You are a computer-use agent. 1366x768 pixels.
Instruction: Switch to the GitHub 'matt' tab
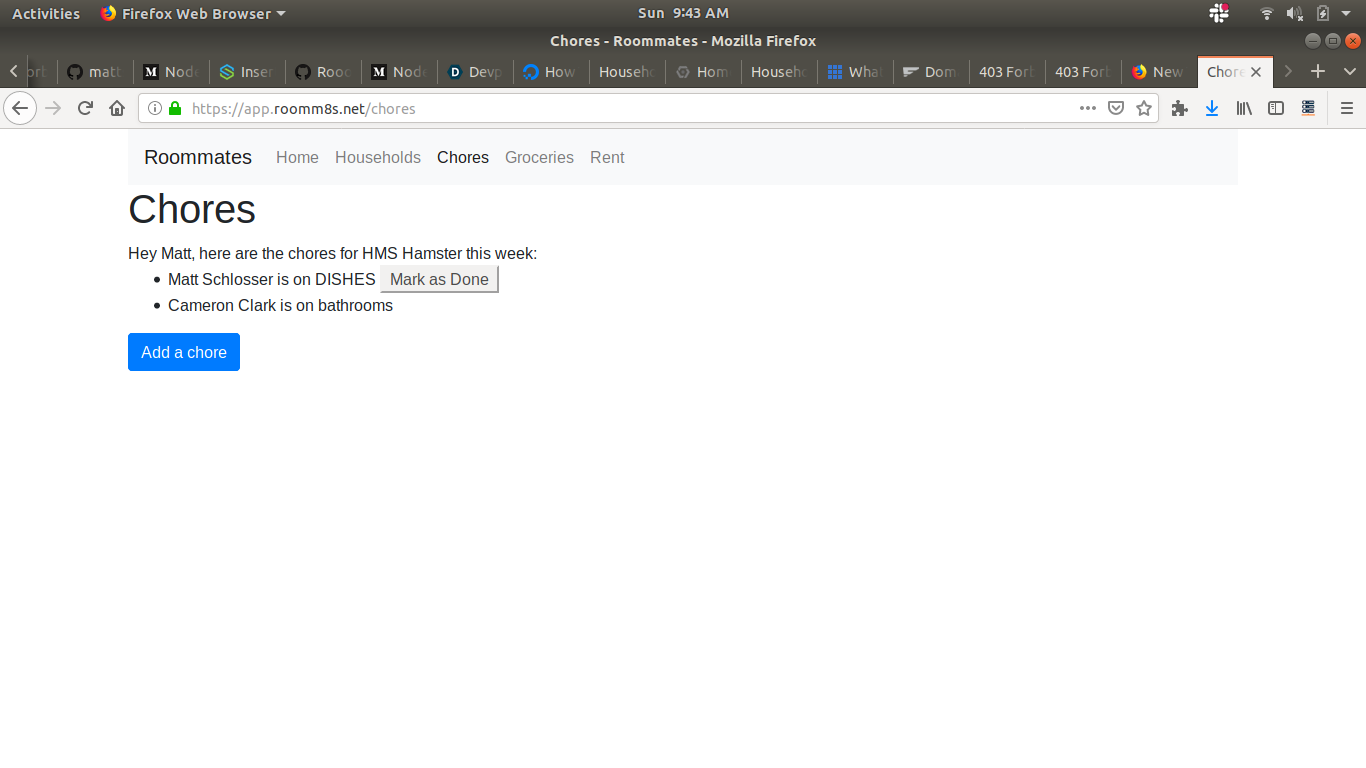point(95,72)
